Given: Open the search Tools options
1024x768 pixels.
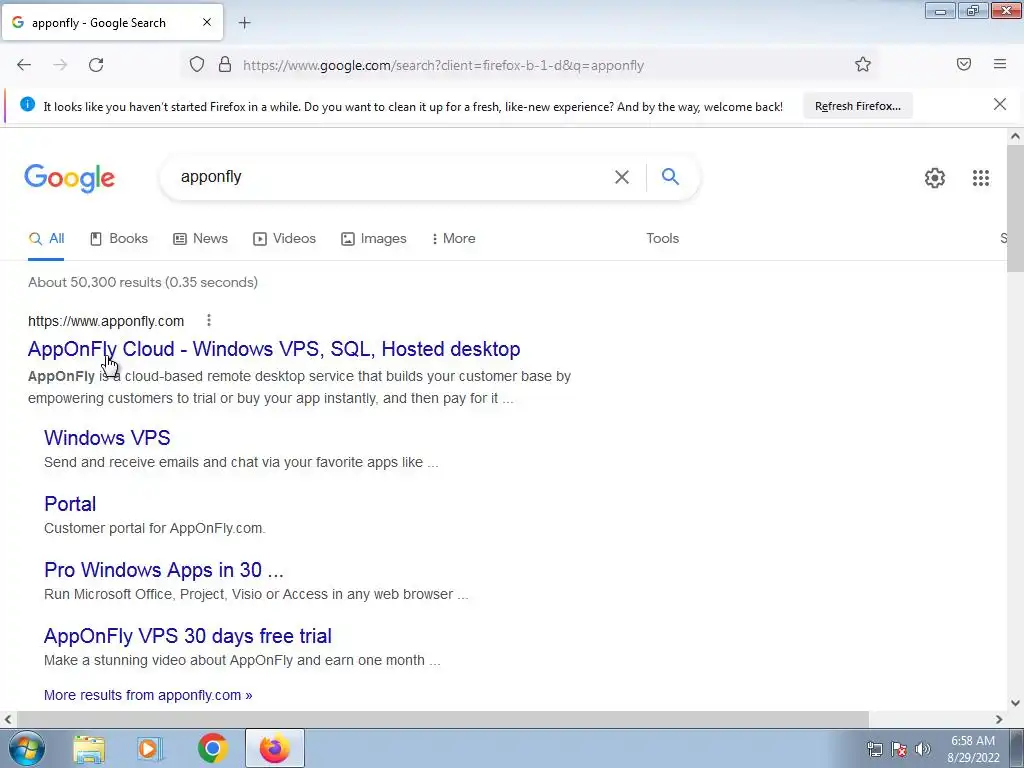Looking at the screenshot, I should (662, 238).
